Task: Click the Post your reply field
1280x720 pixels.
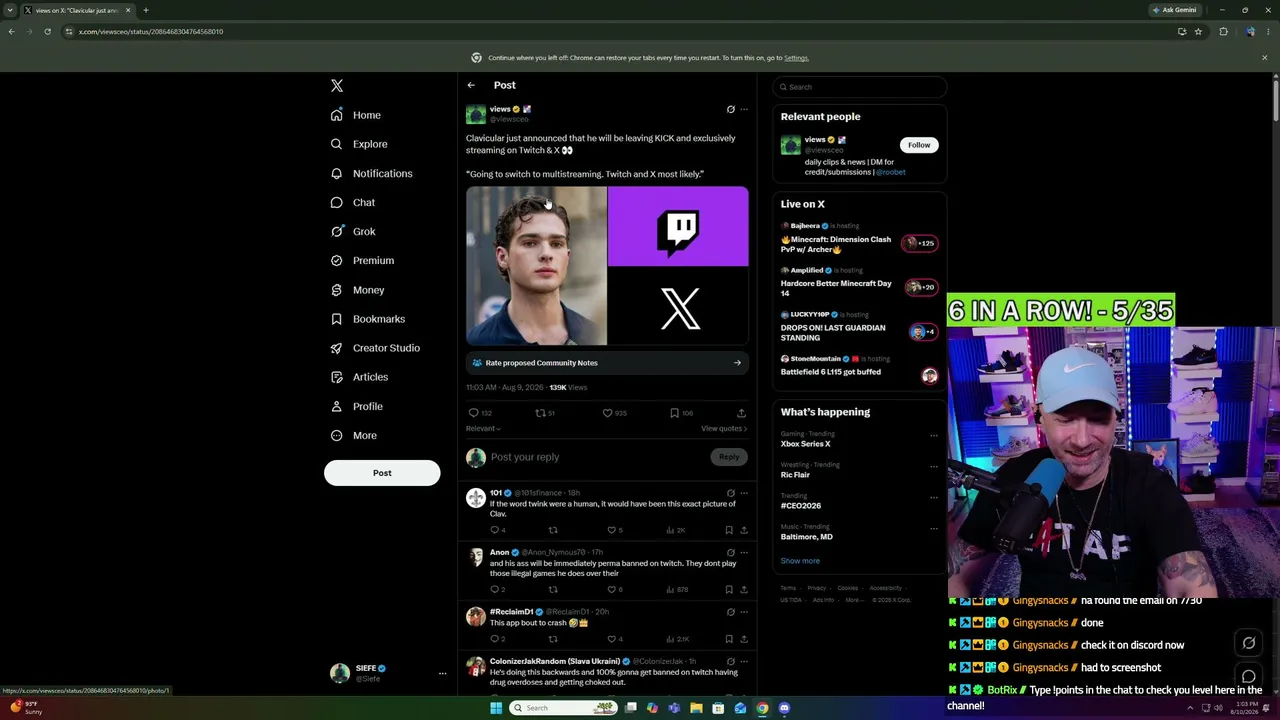Action: pyautogui.click(x=599, y=457)
